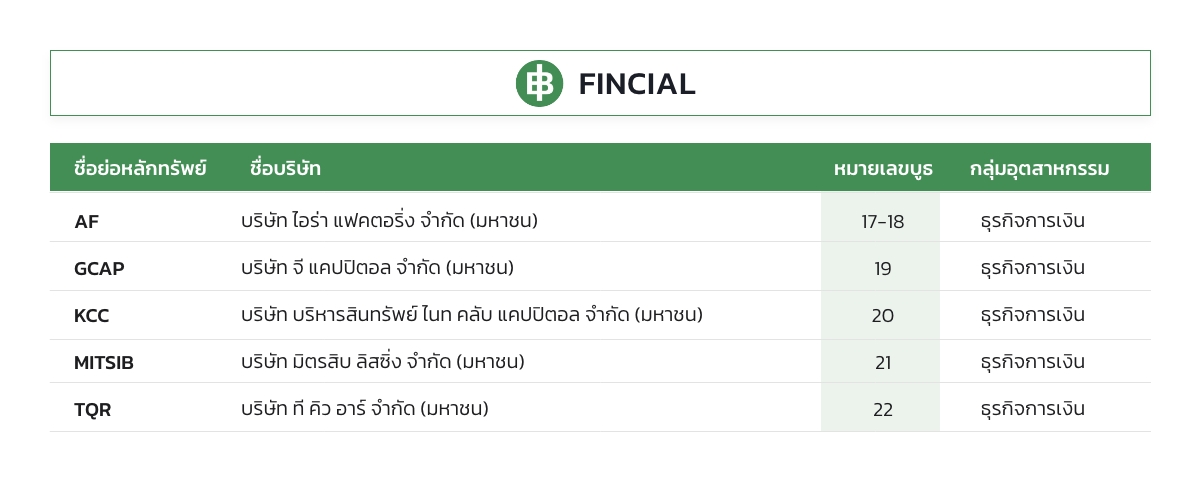Click the FINCIAL title text
The width and height of the screenshot is (1200, 477).
(637, 84)
